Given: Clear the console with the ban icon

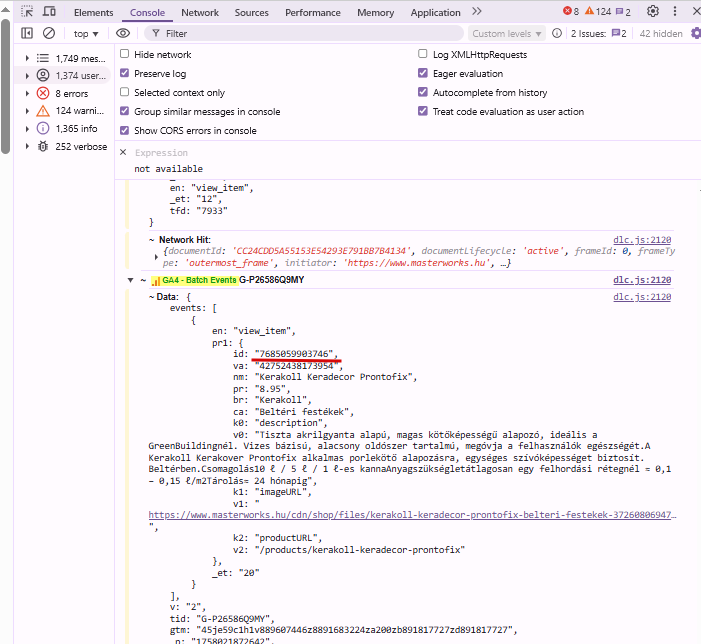Looking at the screenshot, I should (x=49, y=33).
